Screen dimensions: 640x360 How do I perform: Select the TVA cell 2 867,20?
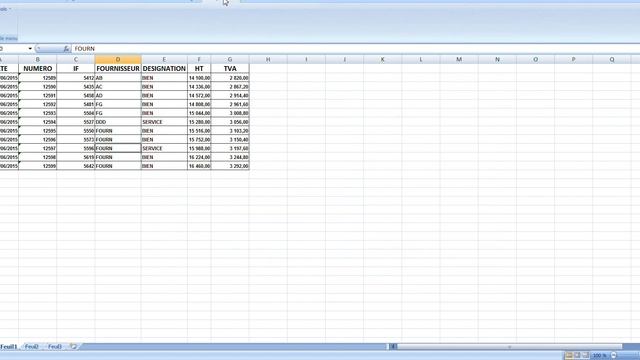(x=230, y=87)
